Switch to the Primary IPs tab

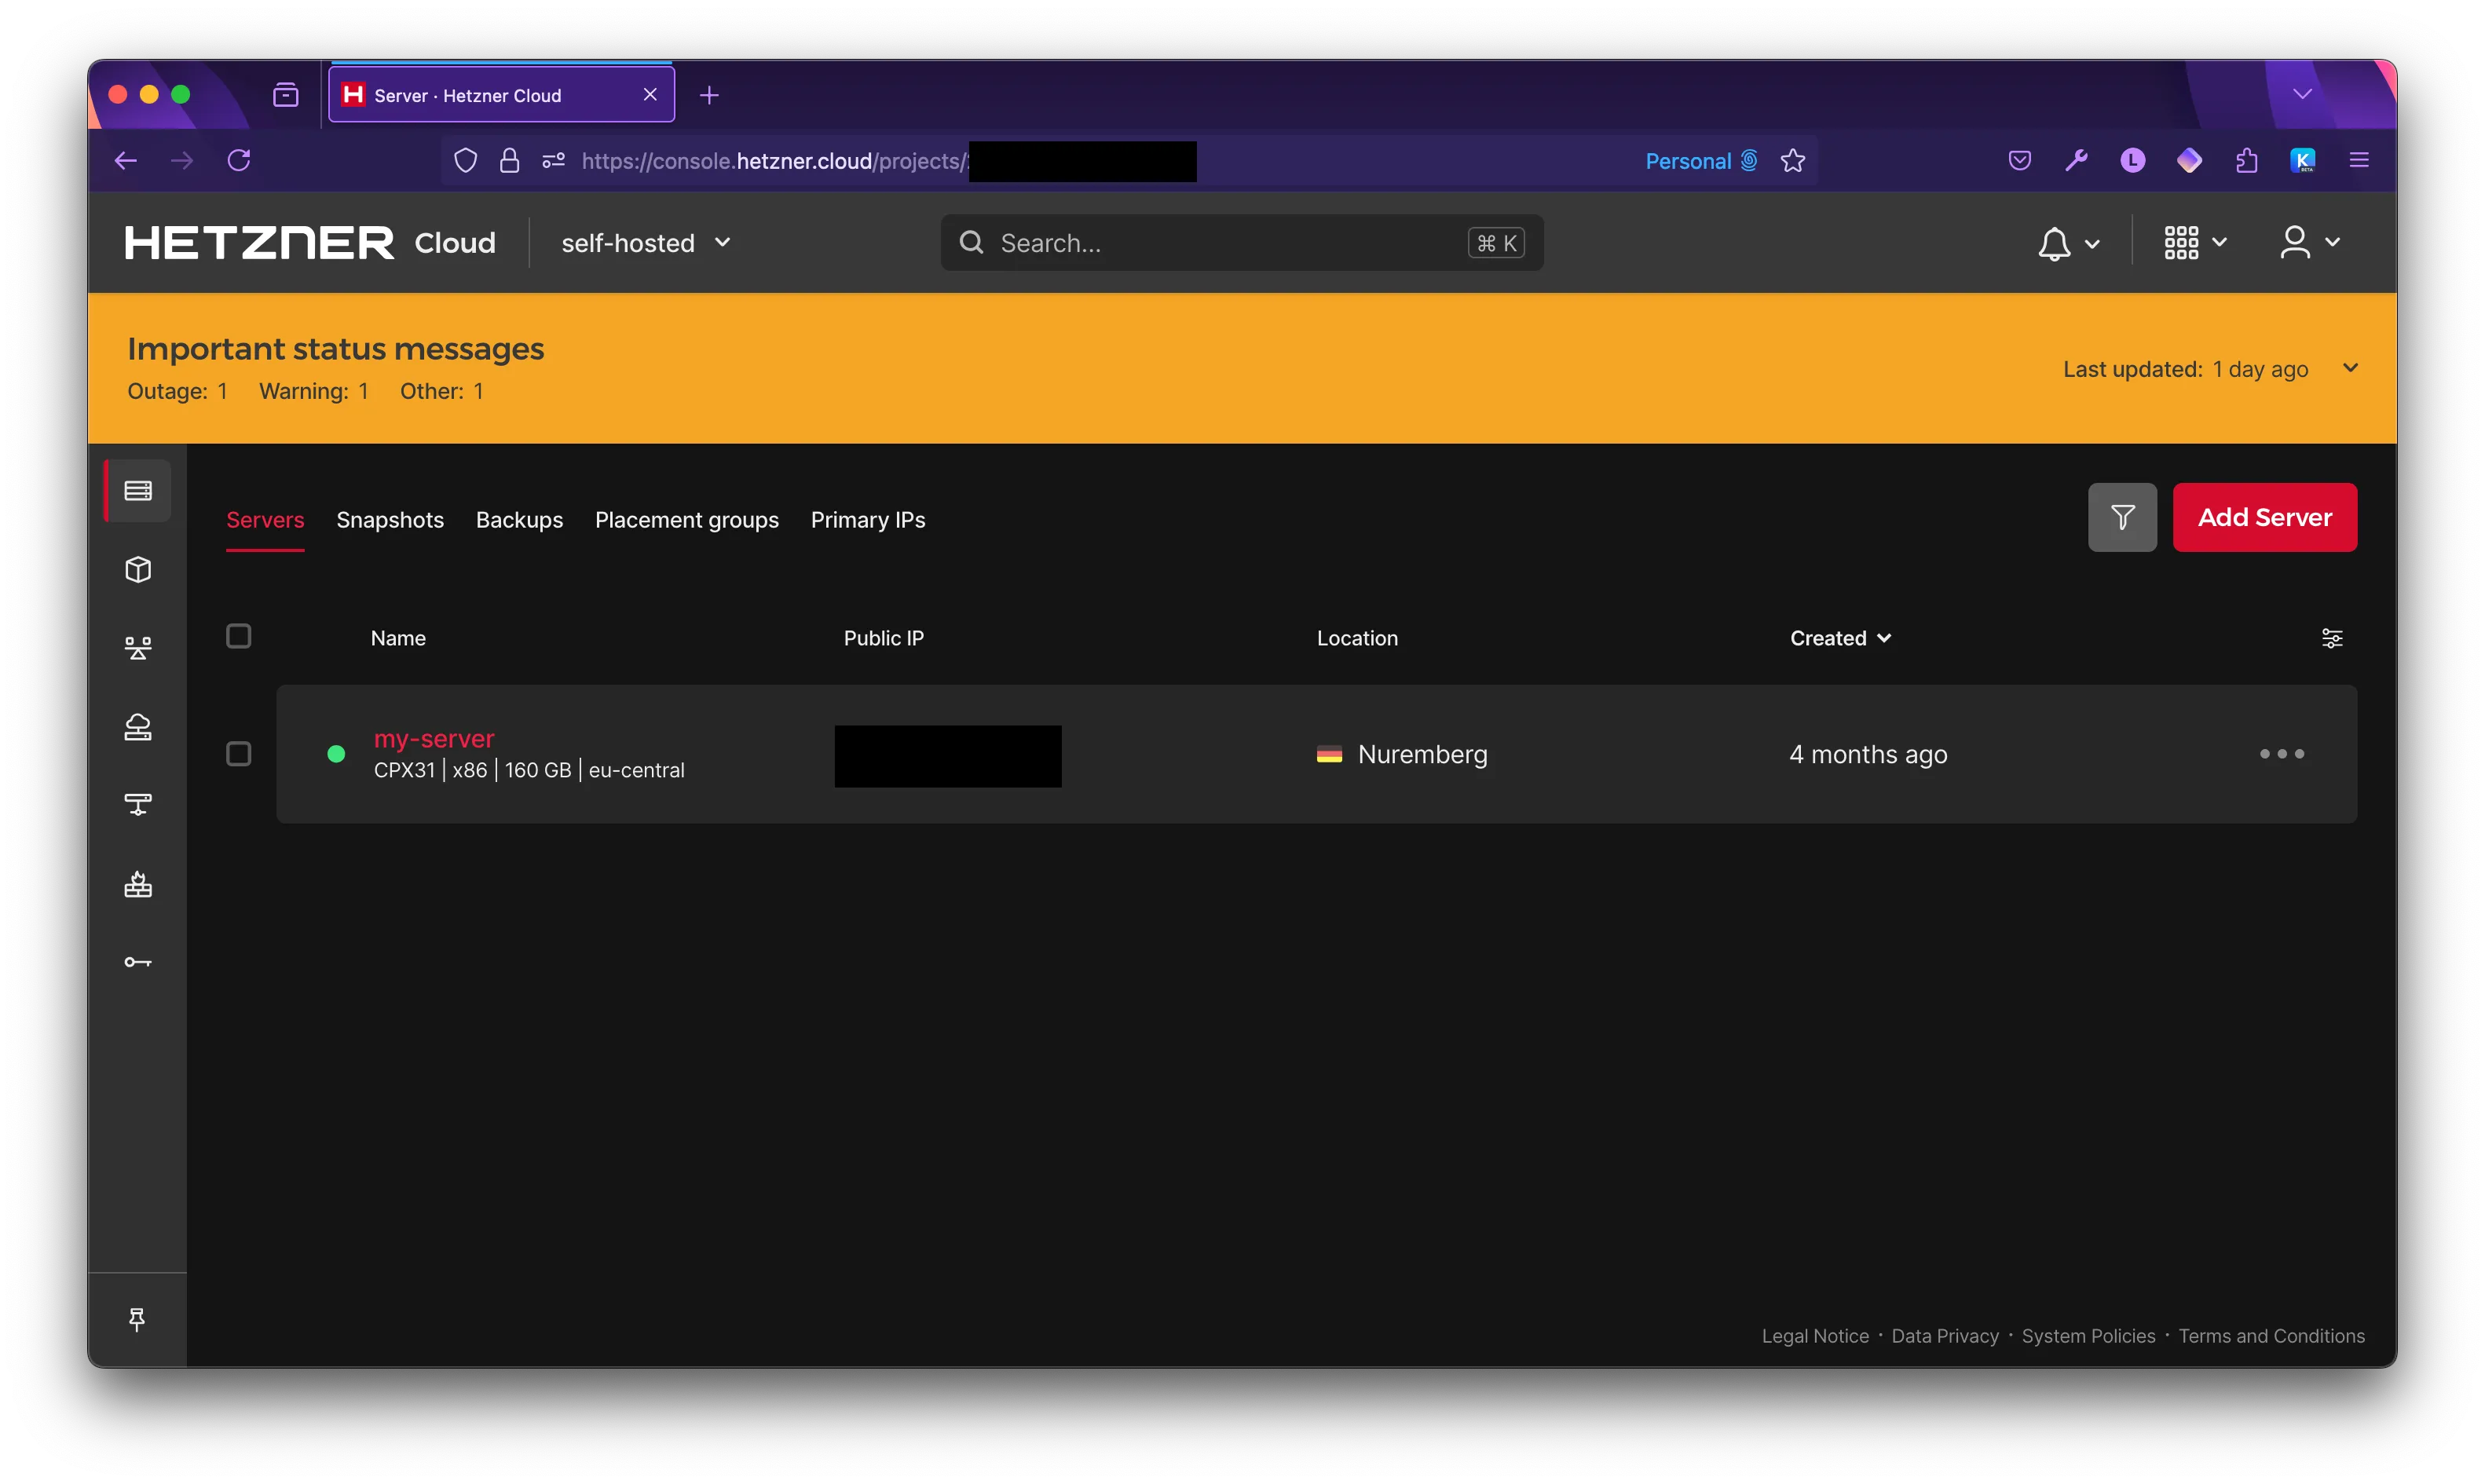click(x=868, y=520)
